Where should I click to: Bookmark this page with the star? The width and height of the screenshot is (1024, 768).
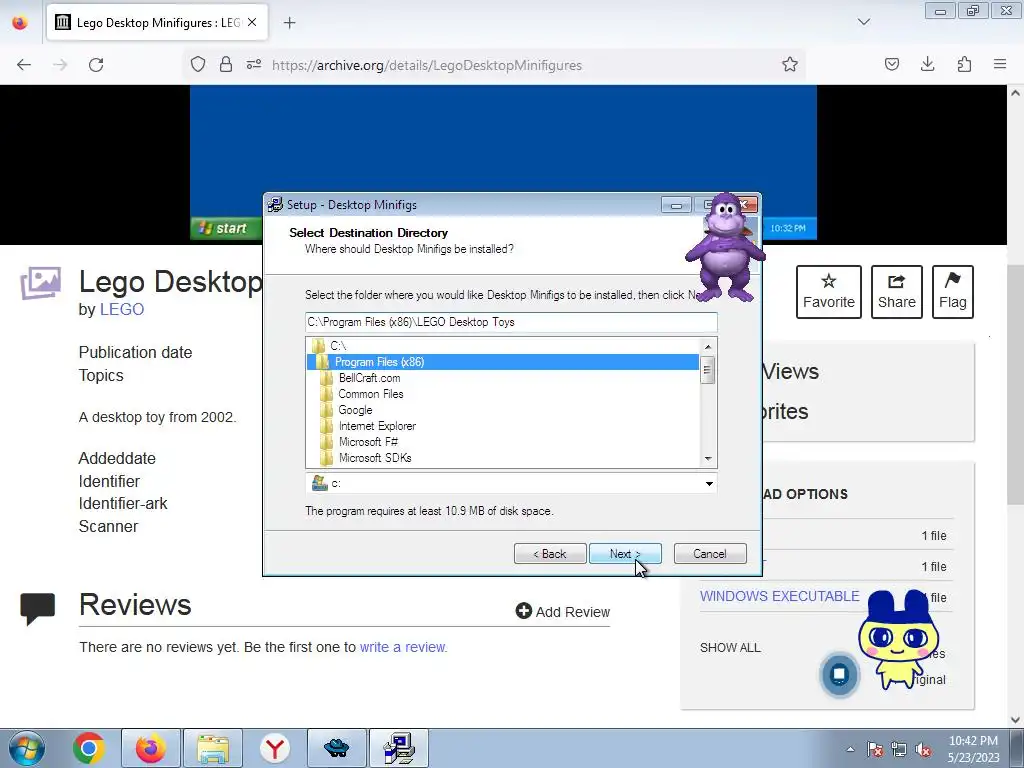pyautogui.click(x=790, y=64)
